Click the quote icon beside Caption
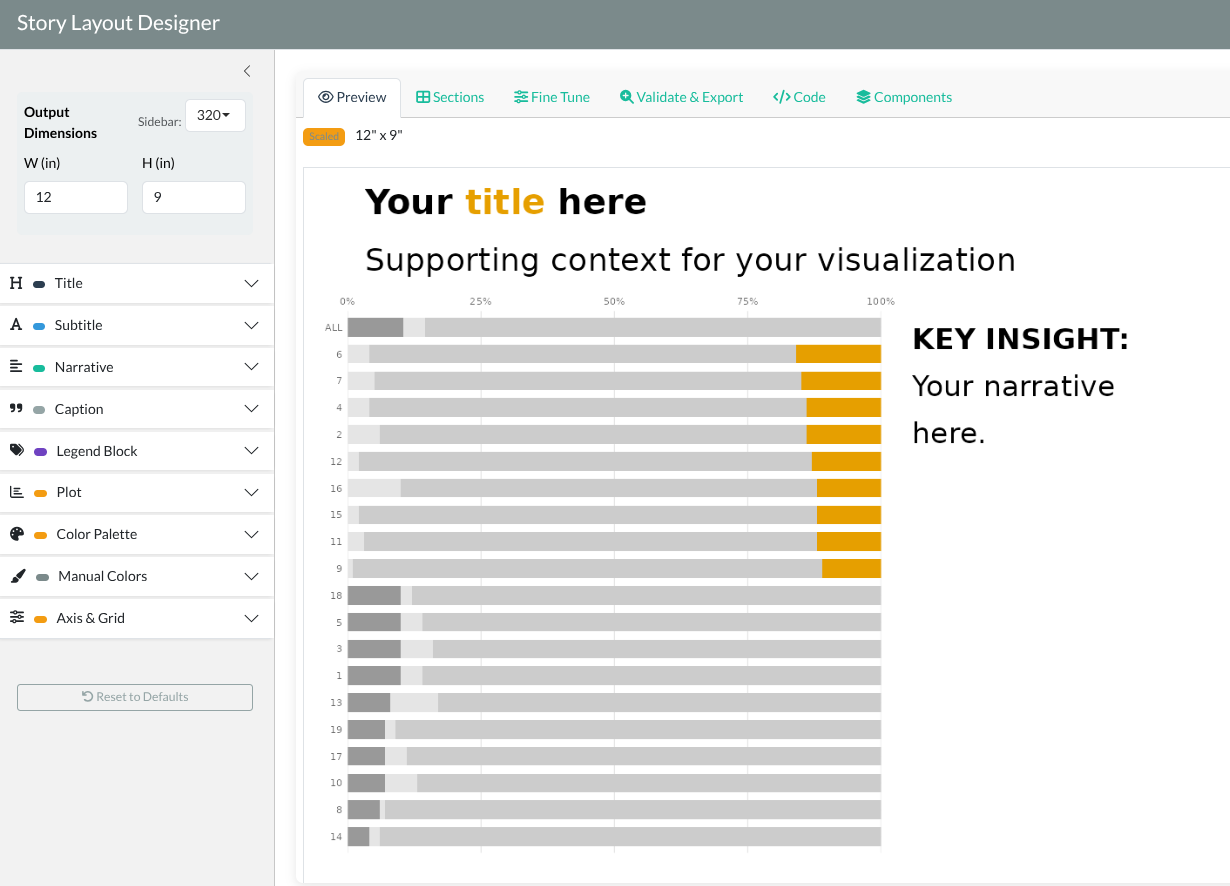The image size is (1230, 886). (x=16, y=409)
